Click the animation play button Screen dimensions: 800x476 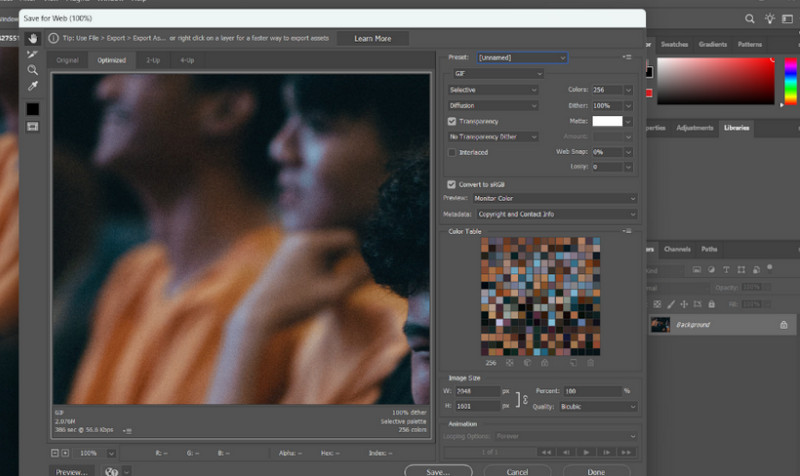(x=586, y=452)
